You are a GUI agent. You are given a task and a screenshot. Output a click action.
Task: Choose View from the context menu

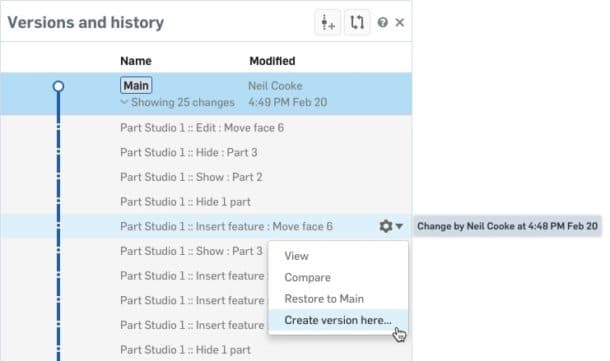pos(296,256)
